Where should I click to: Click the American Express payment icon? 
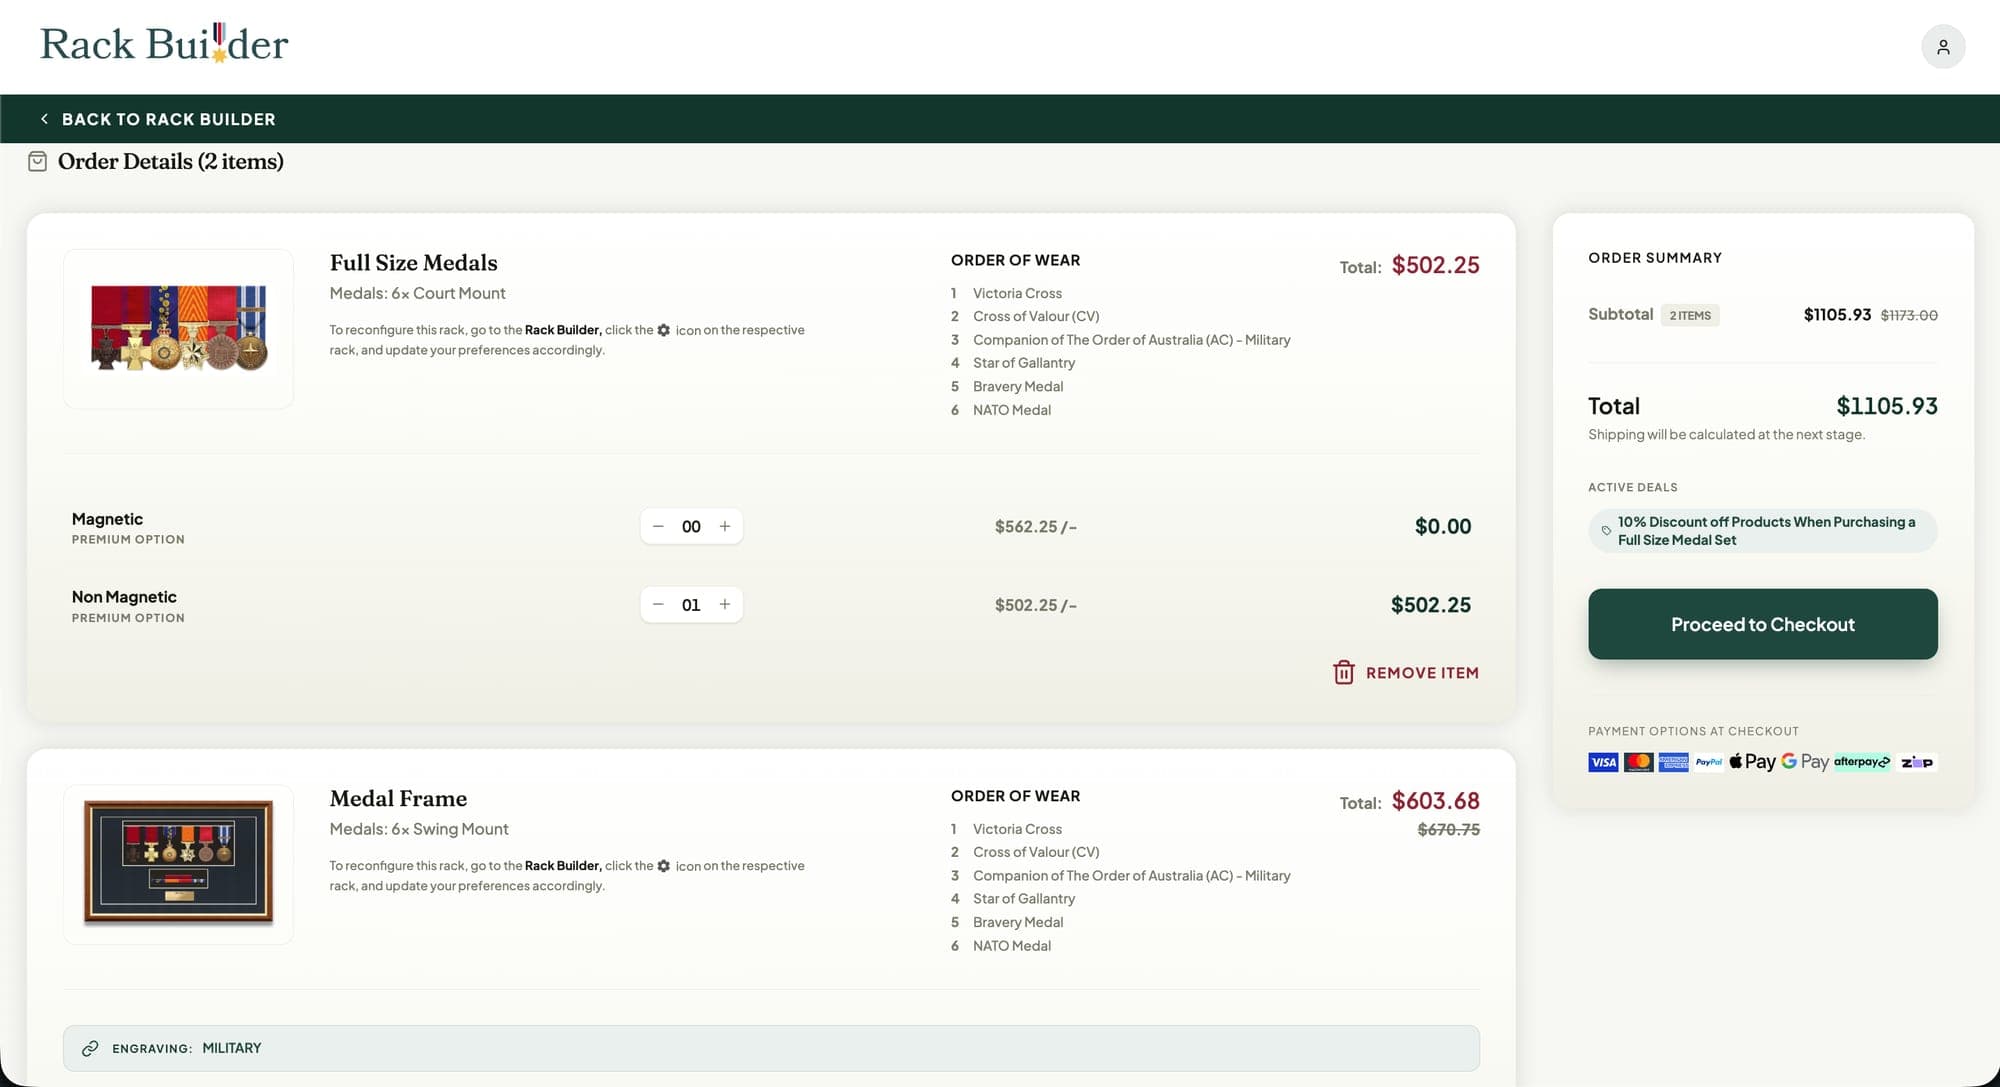[x=1673, y=762]
